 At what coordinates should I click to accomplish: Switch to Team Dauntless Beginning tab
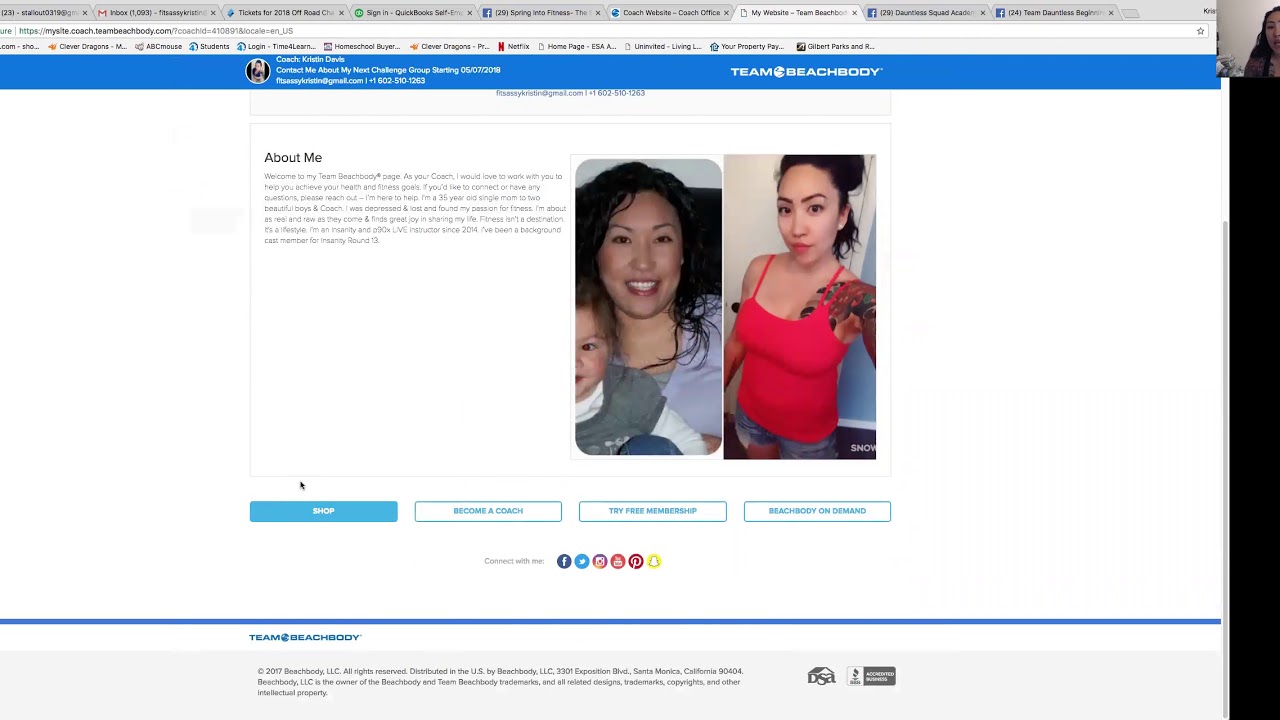[x=1053, y=13]
